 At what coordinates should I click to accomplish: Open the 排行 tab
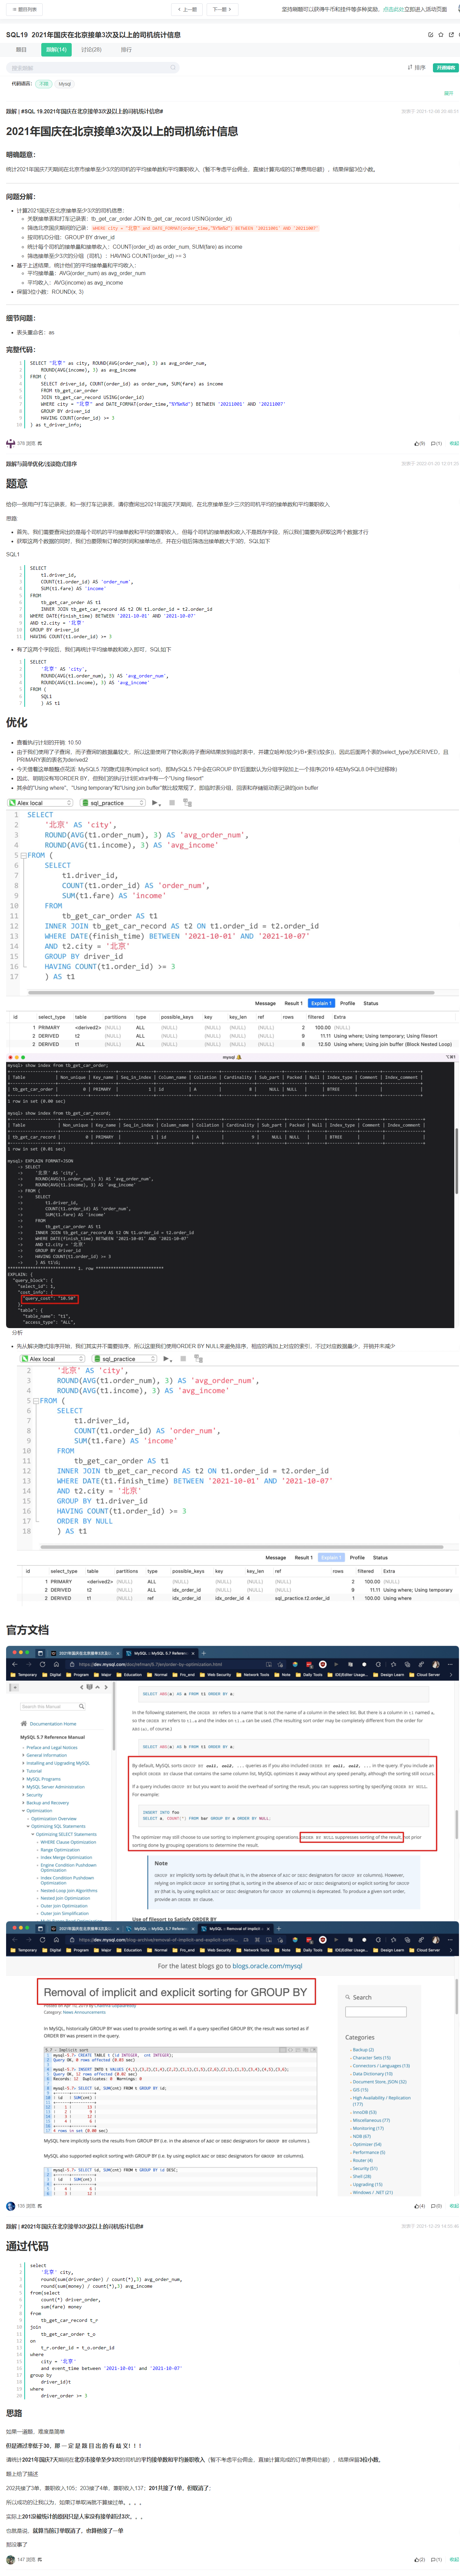tap(126, 49)
